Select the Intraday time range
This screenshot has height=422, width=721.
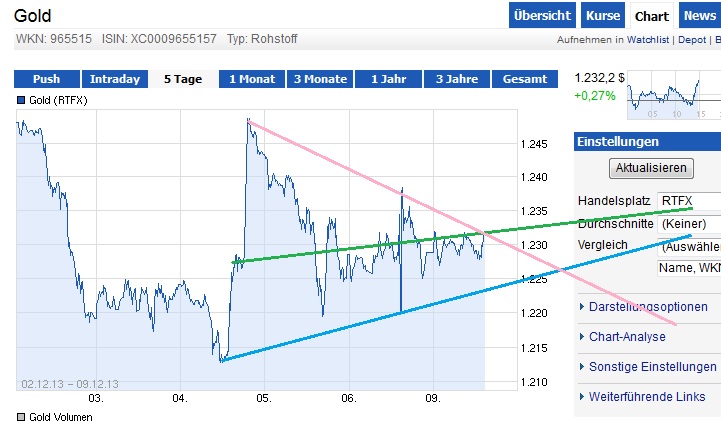[115, 79]
